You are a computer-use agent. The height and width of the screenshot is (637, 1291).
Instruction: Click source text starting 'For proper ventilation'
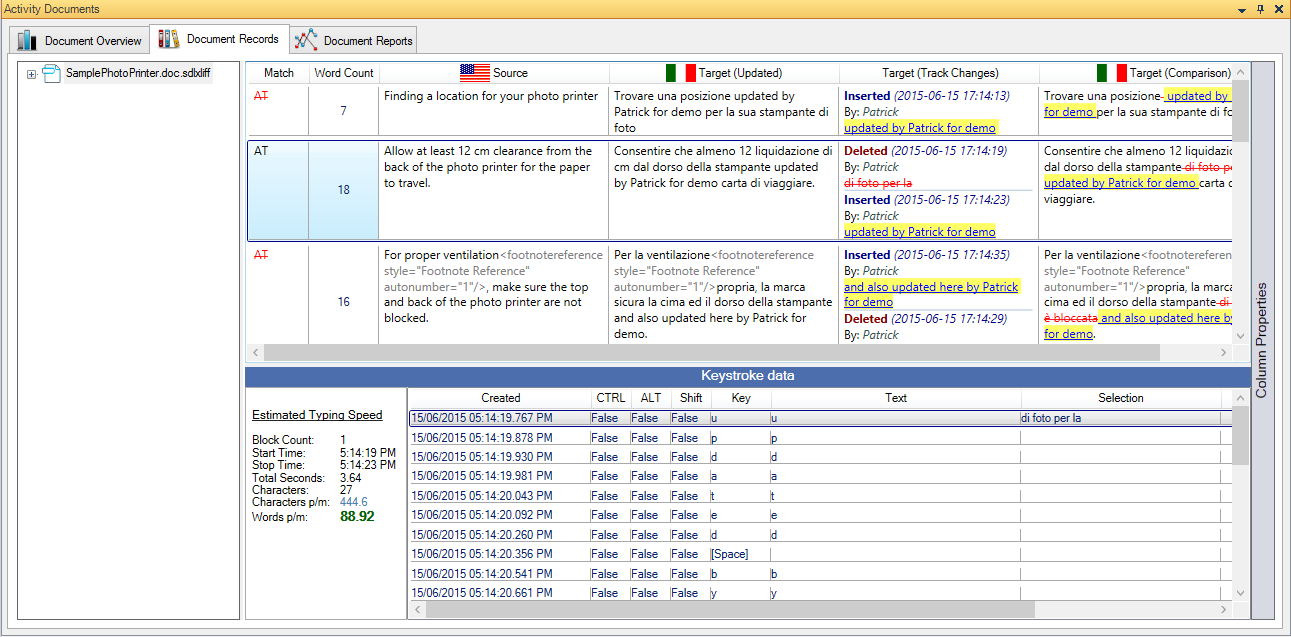pos(493,286)
